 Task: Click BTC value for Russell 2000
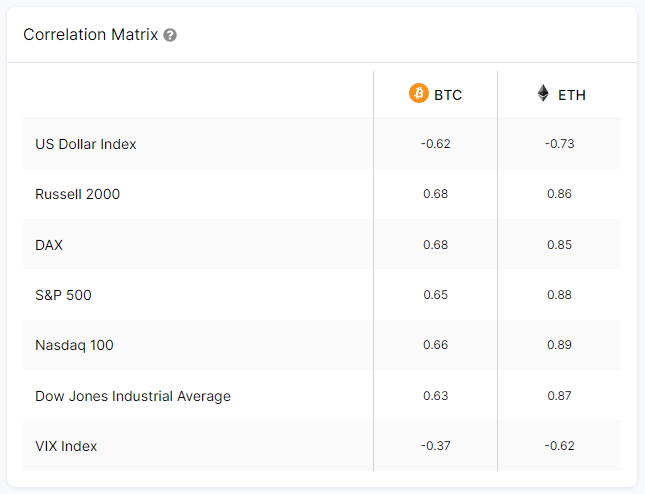coord(436,194)
